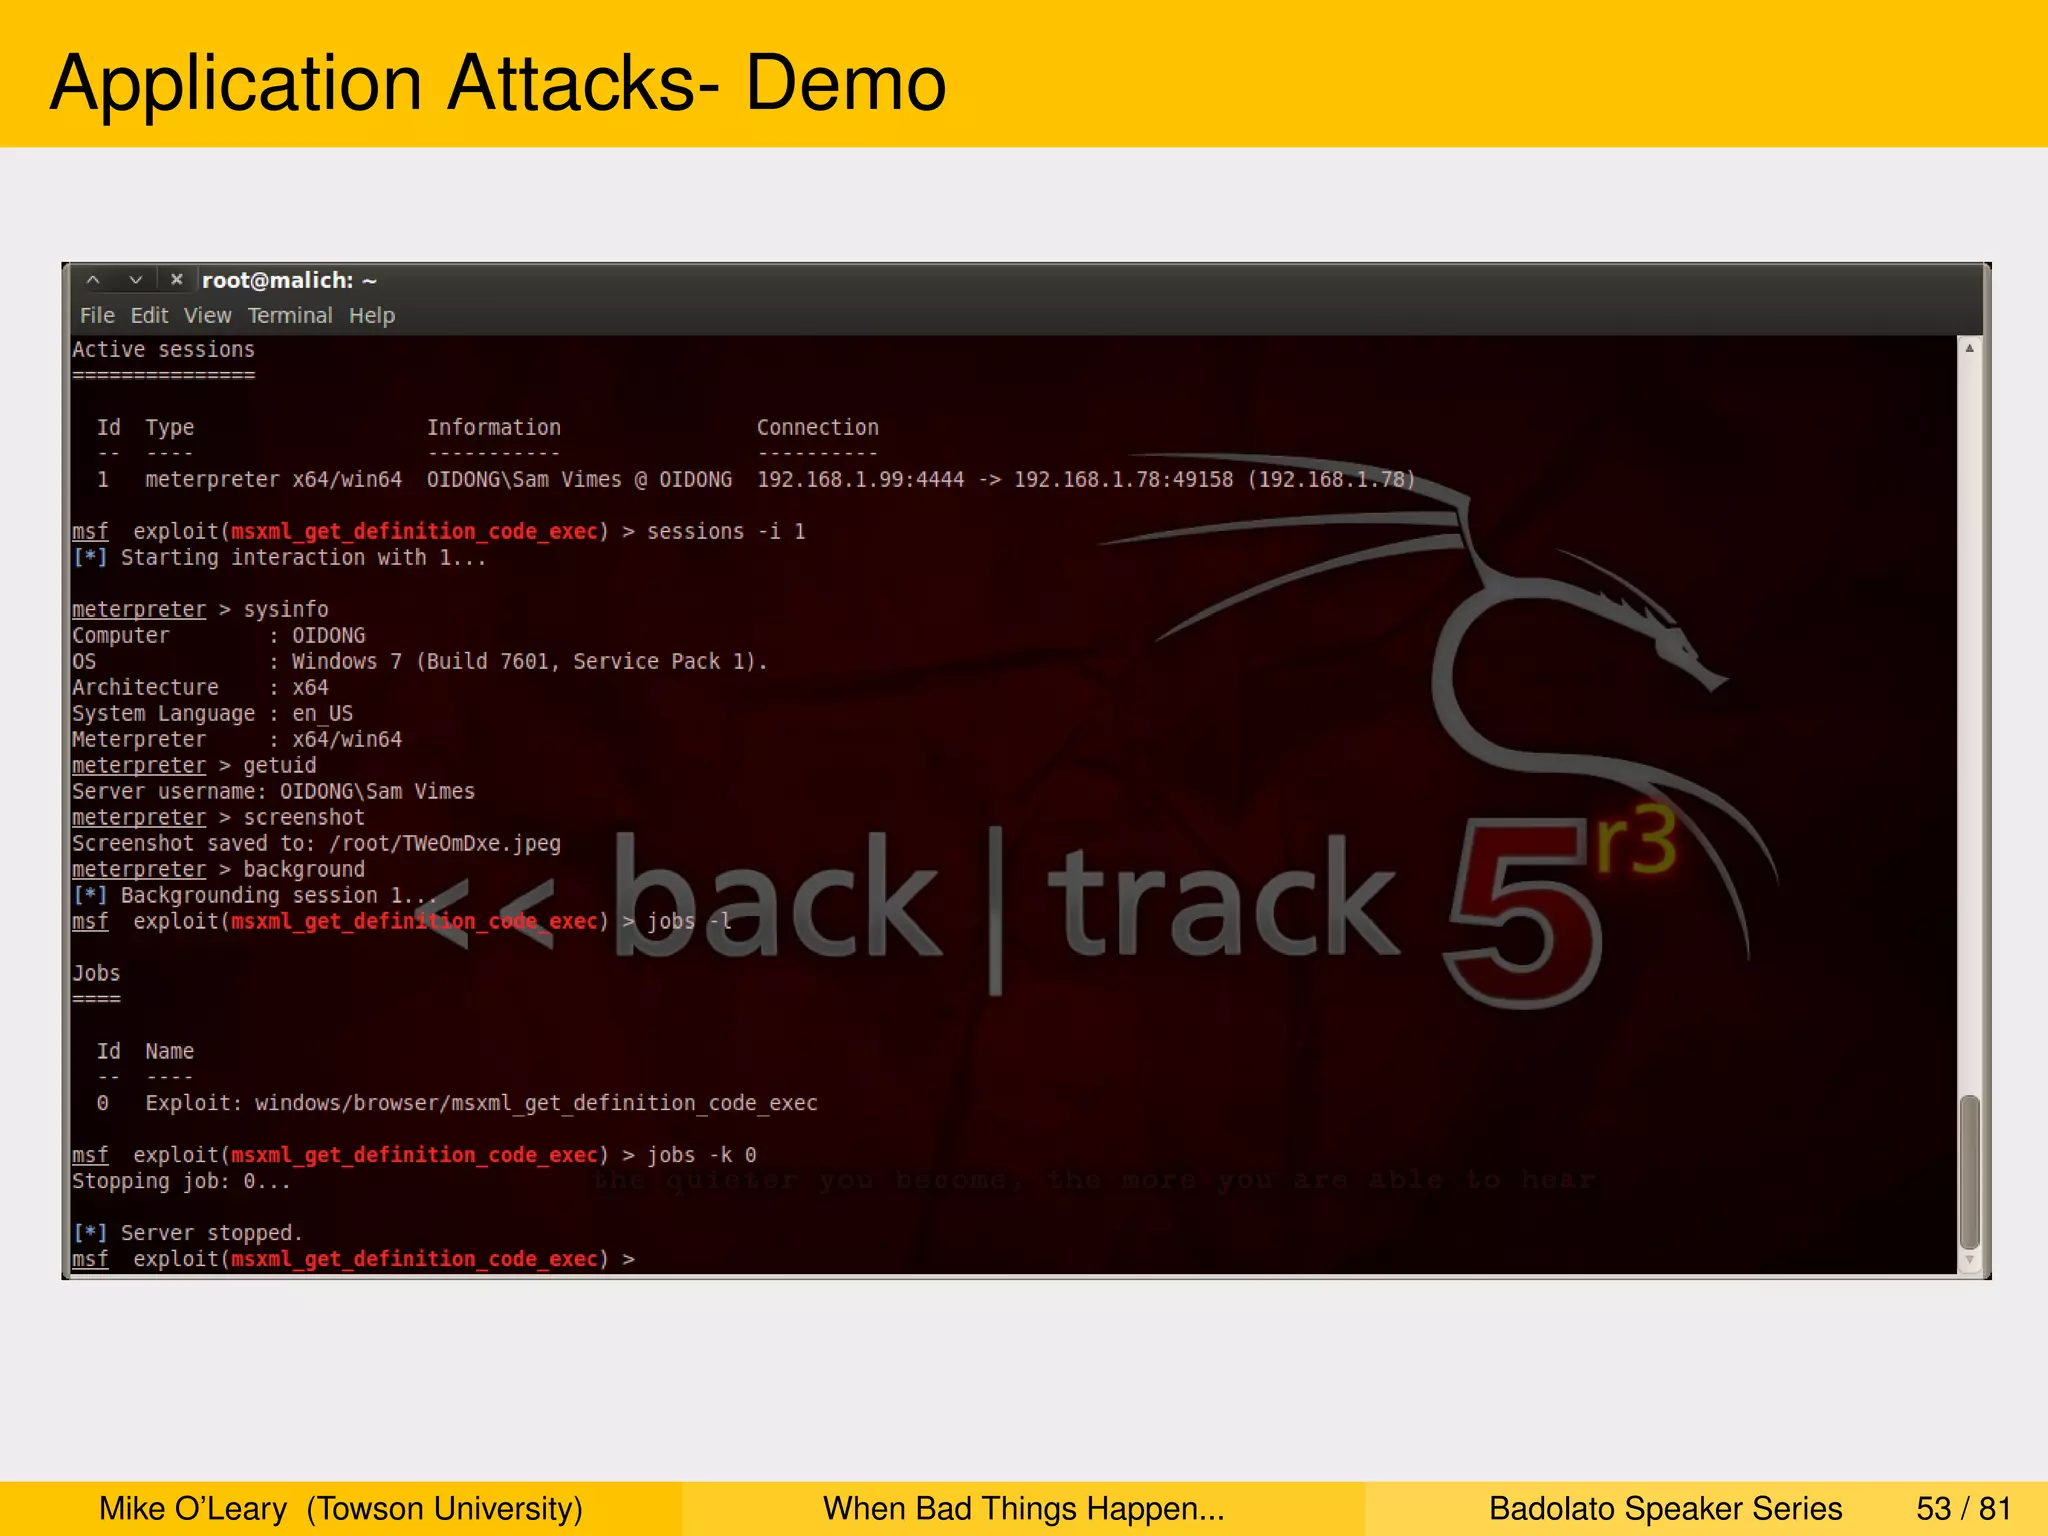The image size is (2048, 1536).
Task: Click the terminal vertical scrollbar thumb
Action: point(1969,1171)
